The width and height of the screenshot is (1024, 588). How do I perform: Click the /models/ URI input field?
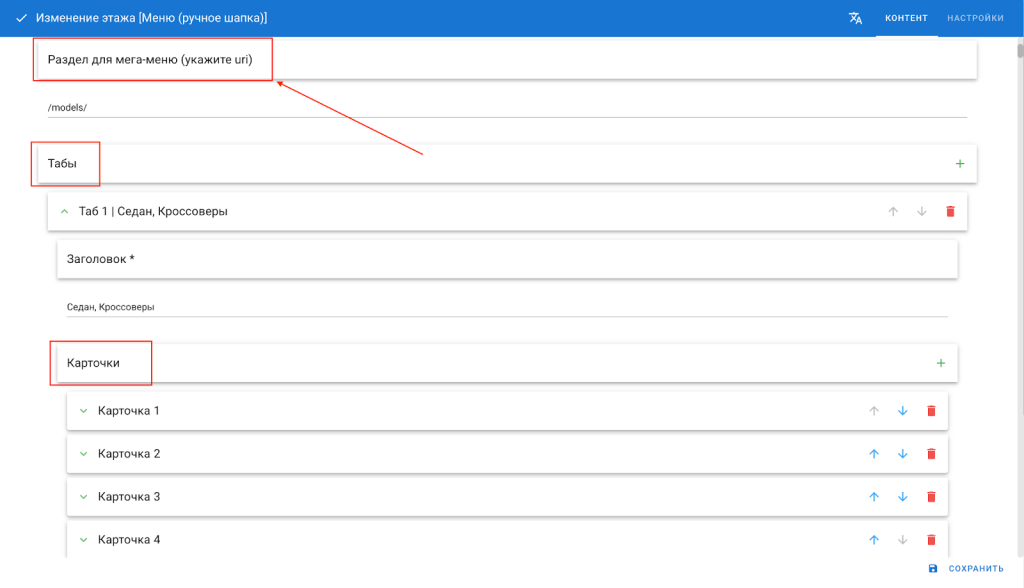[506, 107]
